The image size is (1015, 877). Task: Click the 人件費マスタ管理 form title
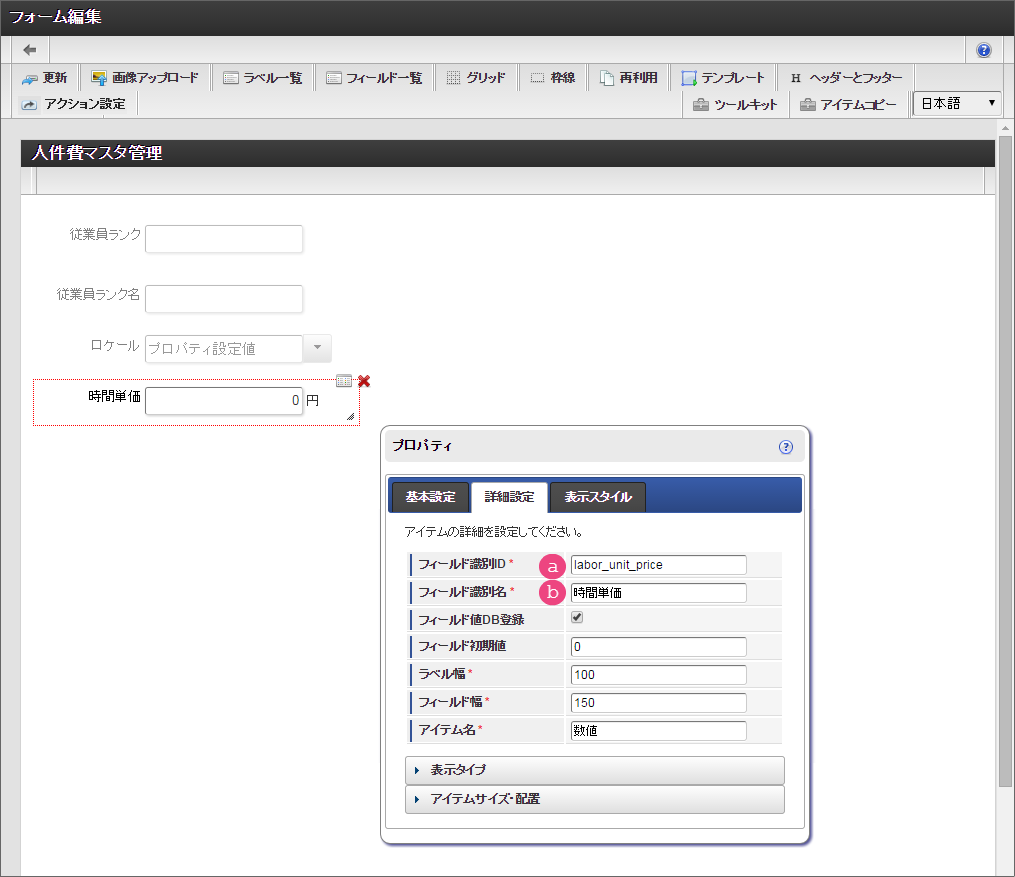pos(97,153)
